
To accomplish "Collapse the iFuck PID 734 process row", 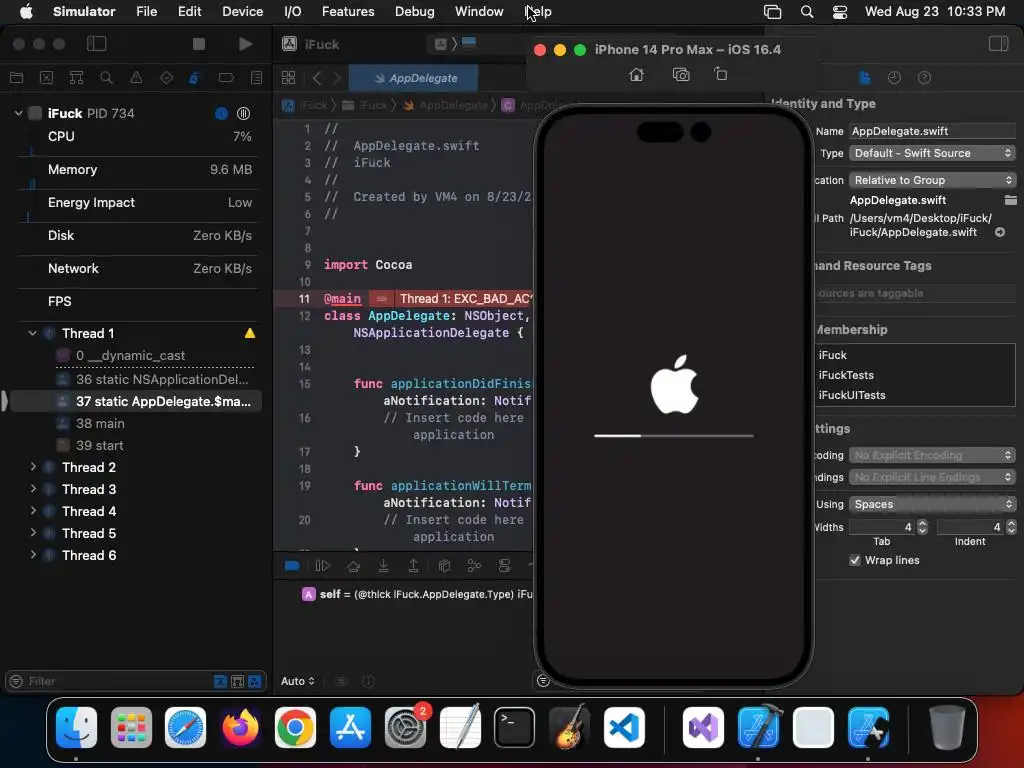I will pyautogui.click(x=18, y=113).
